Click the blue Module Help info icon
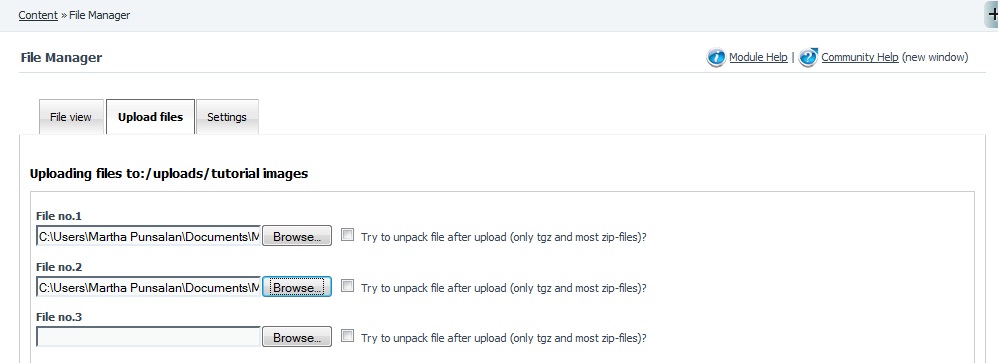 pyautogui.click(x=716, y=57)
